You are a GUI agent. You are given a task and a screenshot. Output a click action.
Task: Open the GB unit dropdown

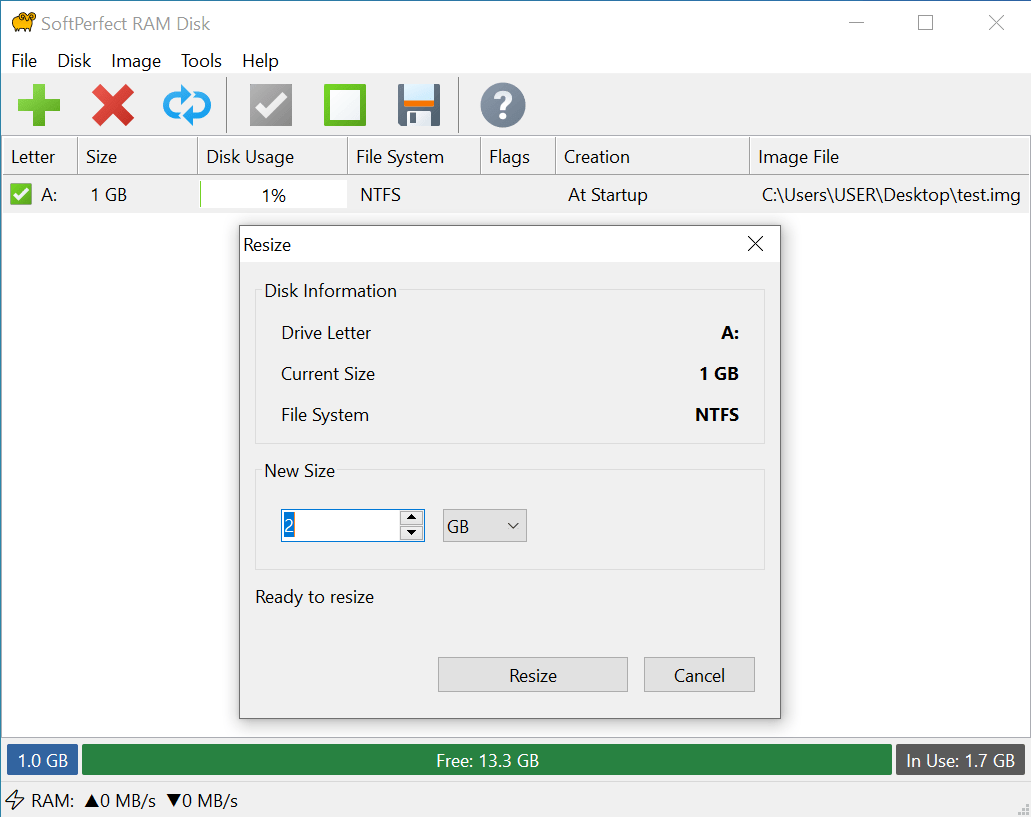coord(485,526)
